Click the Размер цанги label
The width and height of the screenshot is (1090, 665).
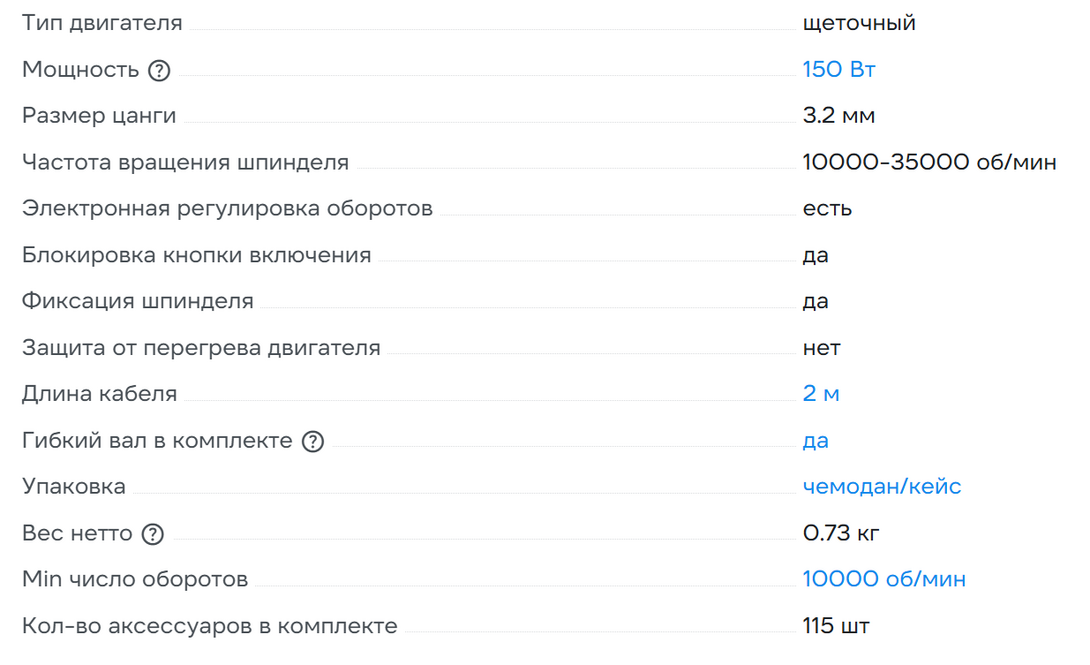[x=99, y=116]
